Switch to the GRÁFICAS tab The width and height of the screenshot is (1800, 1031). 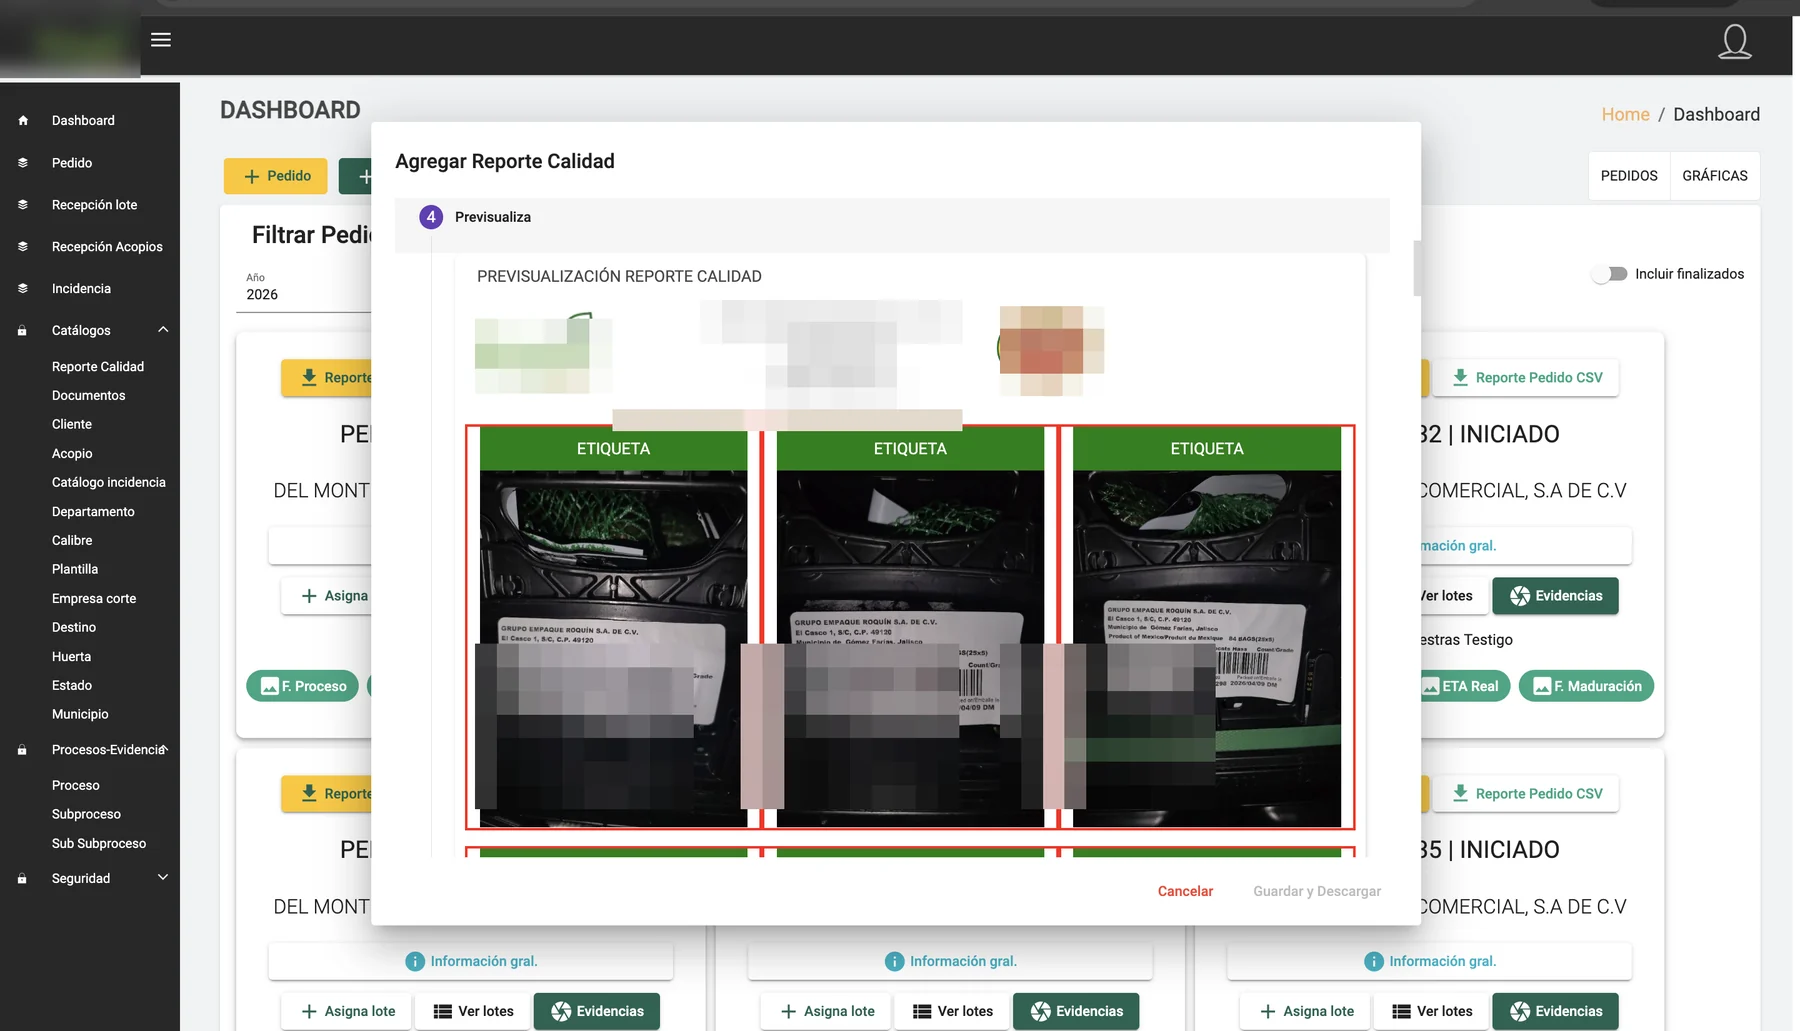pos(1715,176)
